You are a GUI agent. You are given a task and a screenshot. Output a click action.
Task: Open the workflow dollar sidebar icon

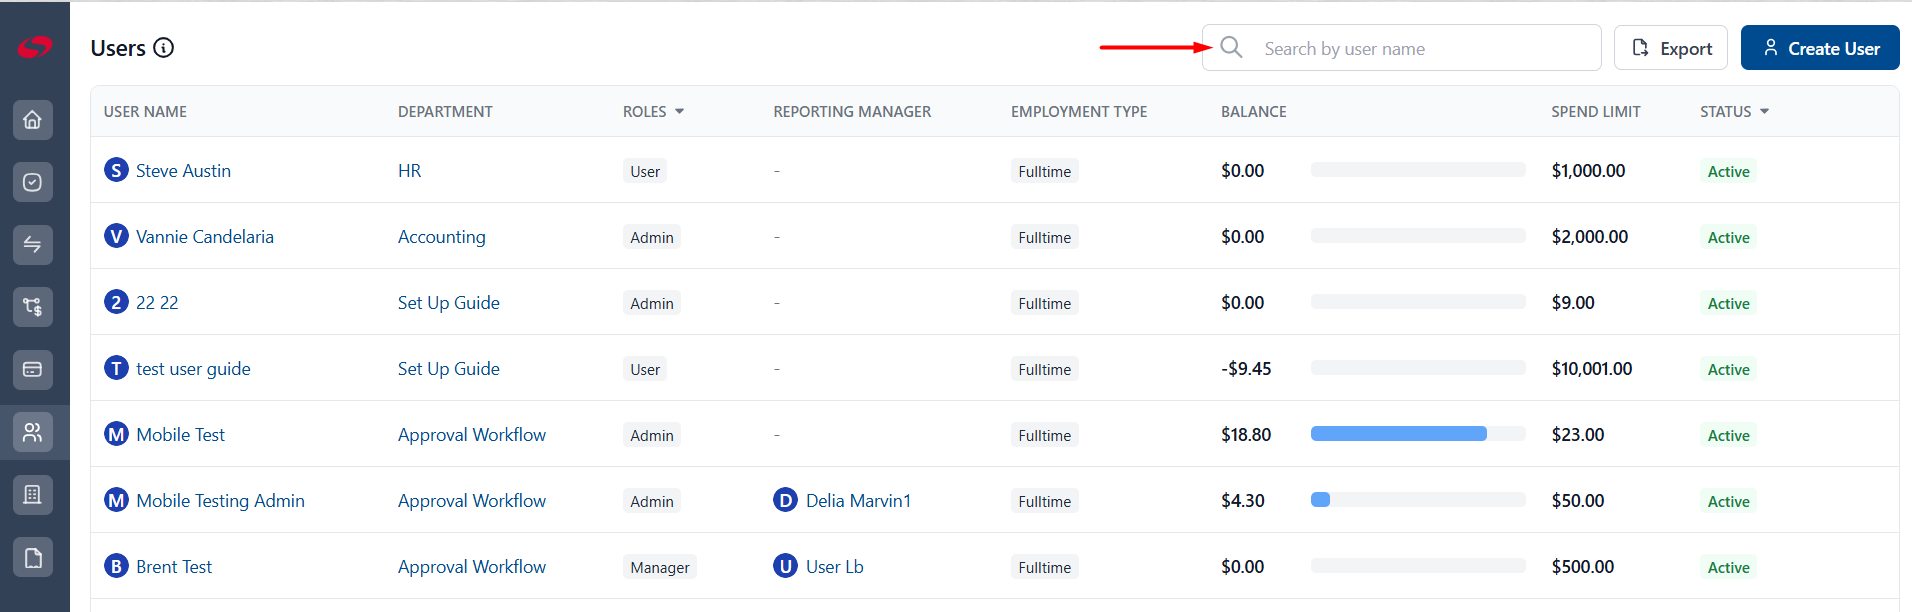tap(33, 307)
